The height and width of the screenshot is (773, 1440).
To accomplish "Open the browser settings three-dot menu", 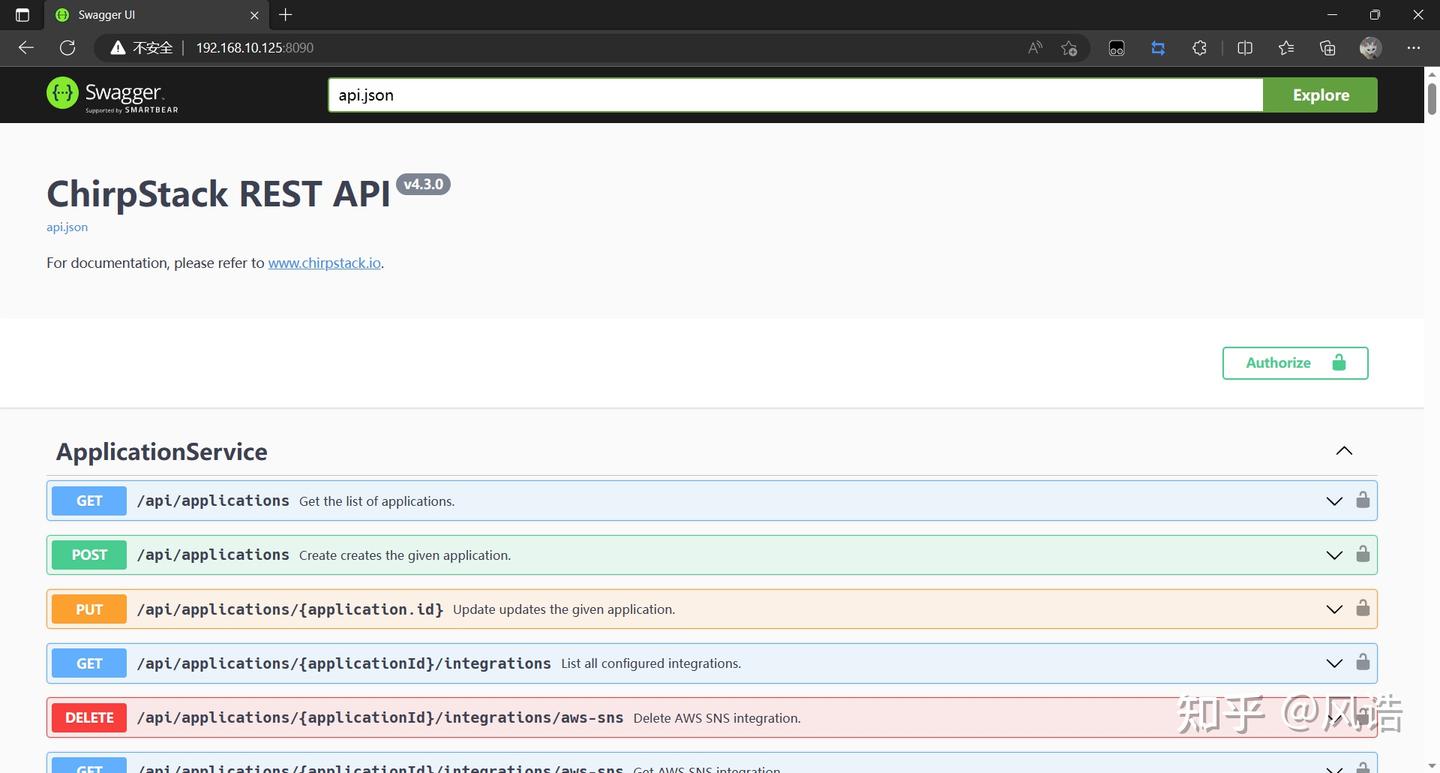I will coord(1414,47).
